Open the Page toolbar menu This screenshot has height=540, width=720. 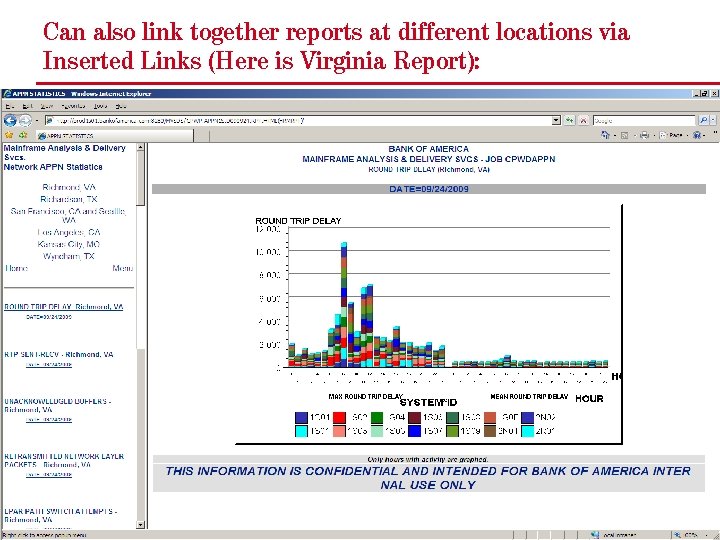672,135
